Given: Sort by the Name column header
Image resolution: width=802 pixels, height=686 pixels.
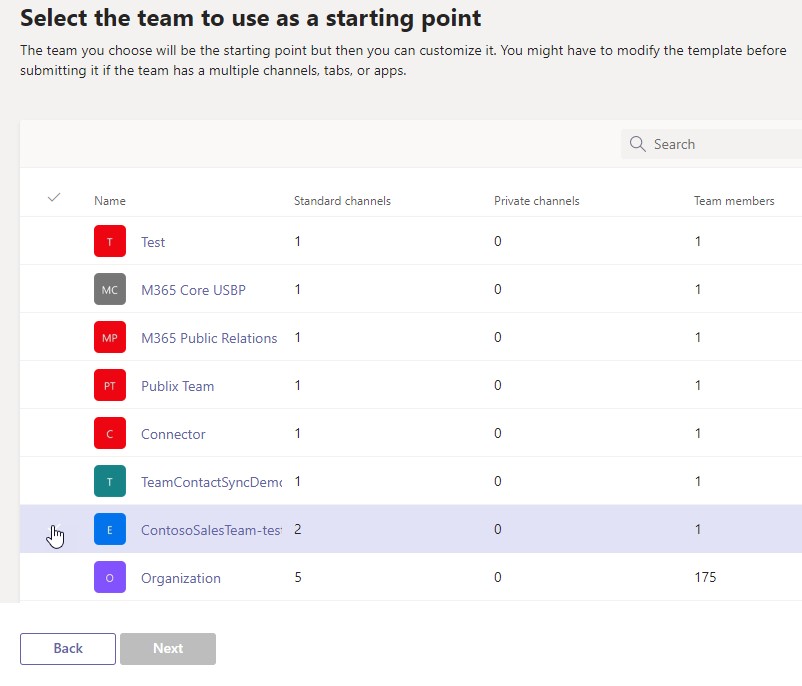Looking at the screenshot, I should click(110, 201).
